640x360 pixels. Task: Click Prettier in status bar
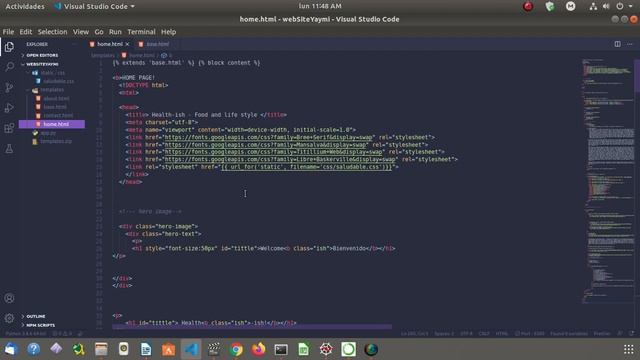[602, 334]
